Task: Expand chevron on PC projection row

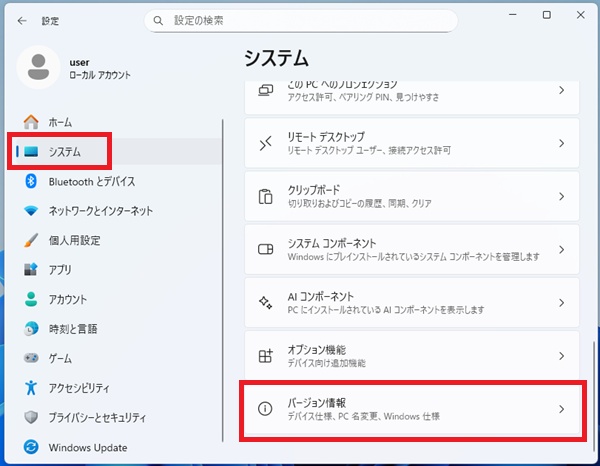Action: (x=561, y=90)
